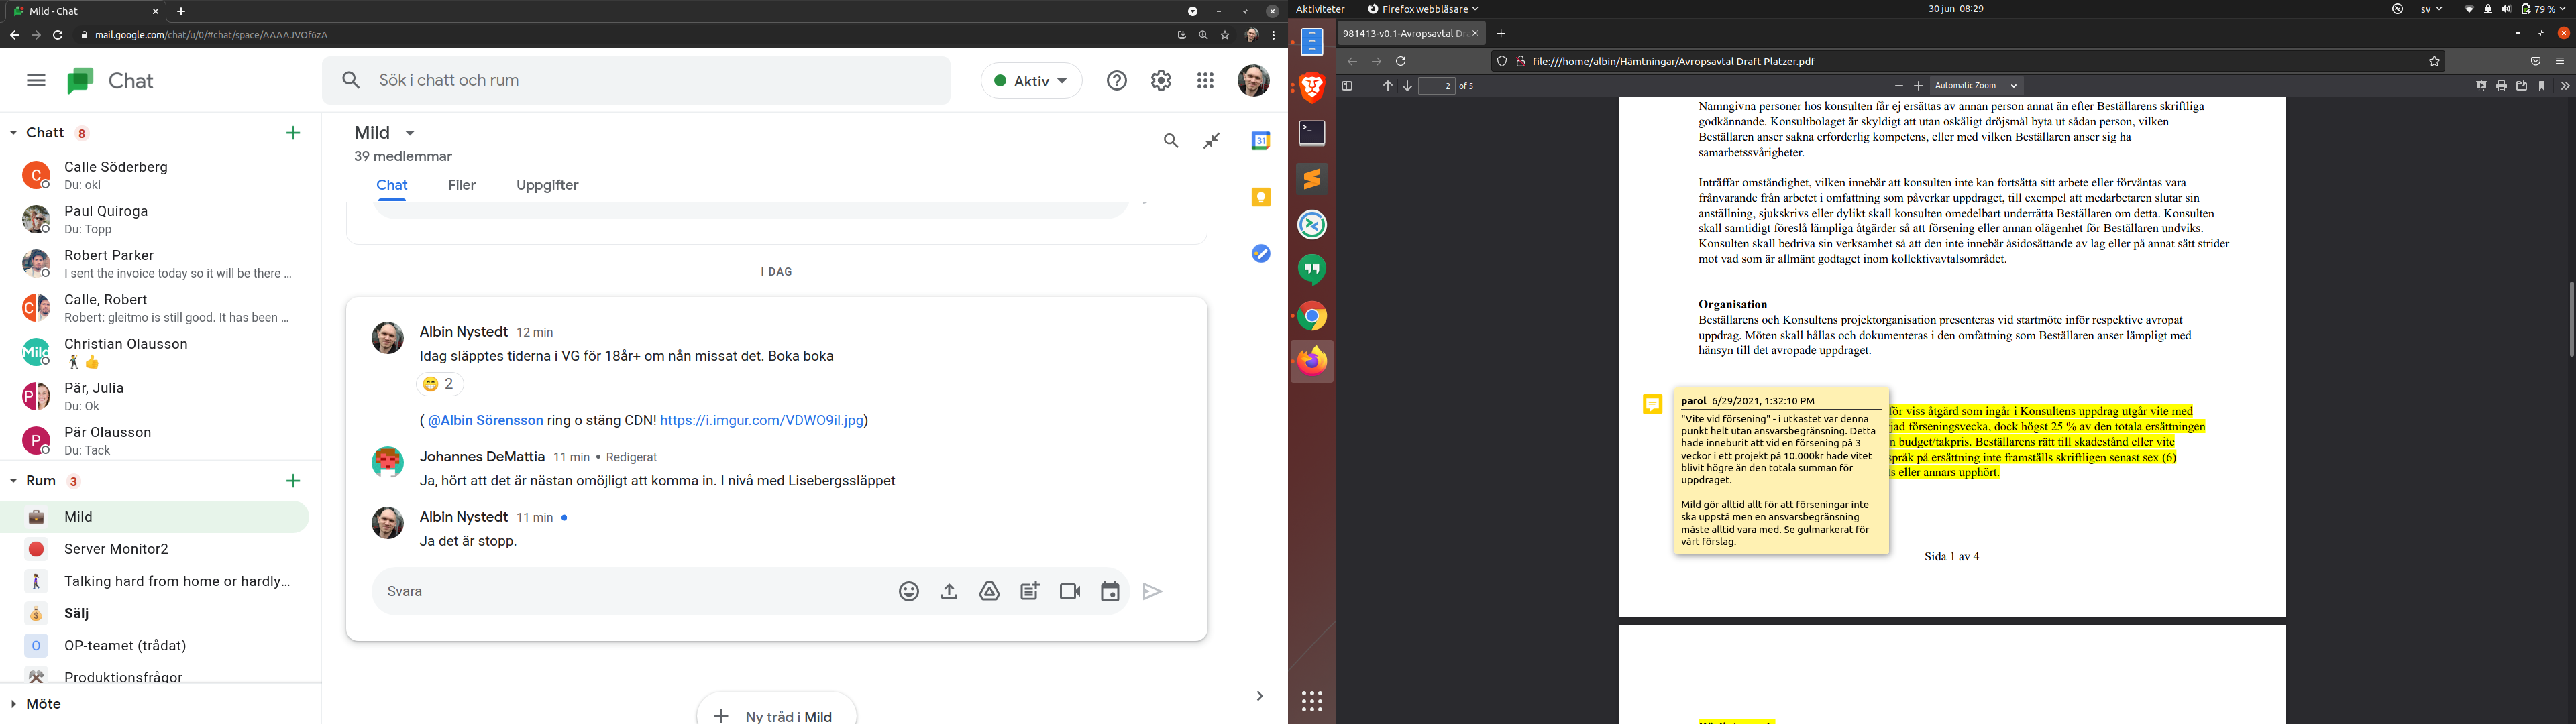
Task: Open GNOME system status menu
Action: pos(2517,9)
